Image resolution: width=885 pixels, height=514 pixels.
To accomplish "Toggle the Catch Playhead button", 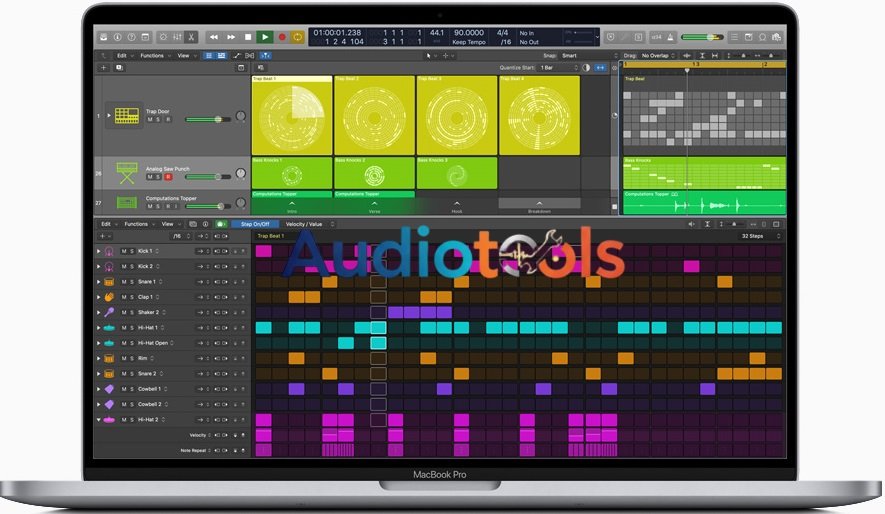I will click(x=265, y=56).
